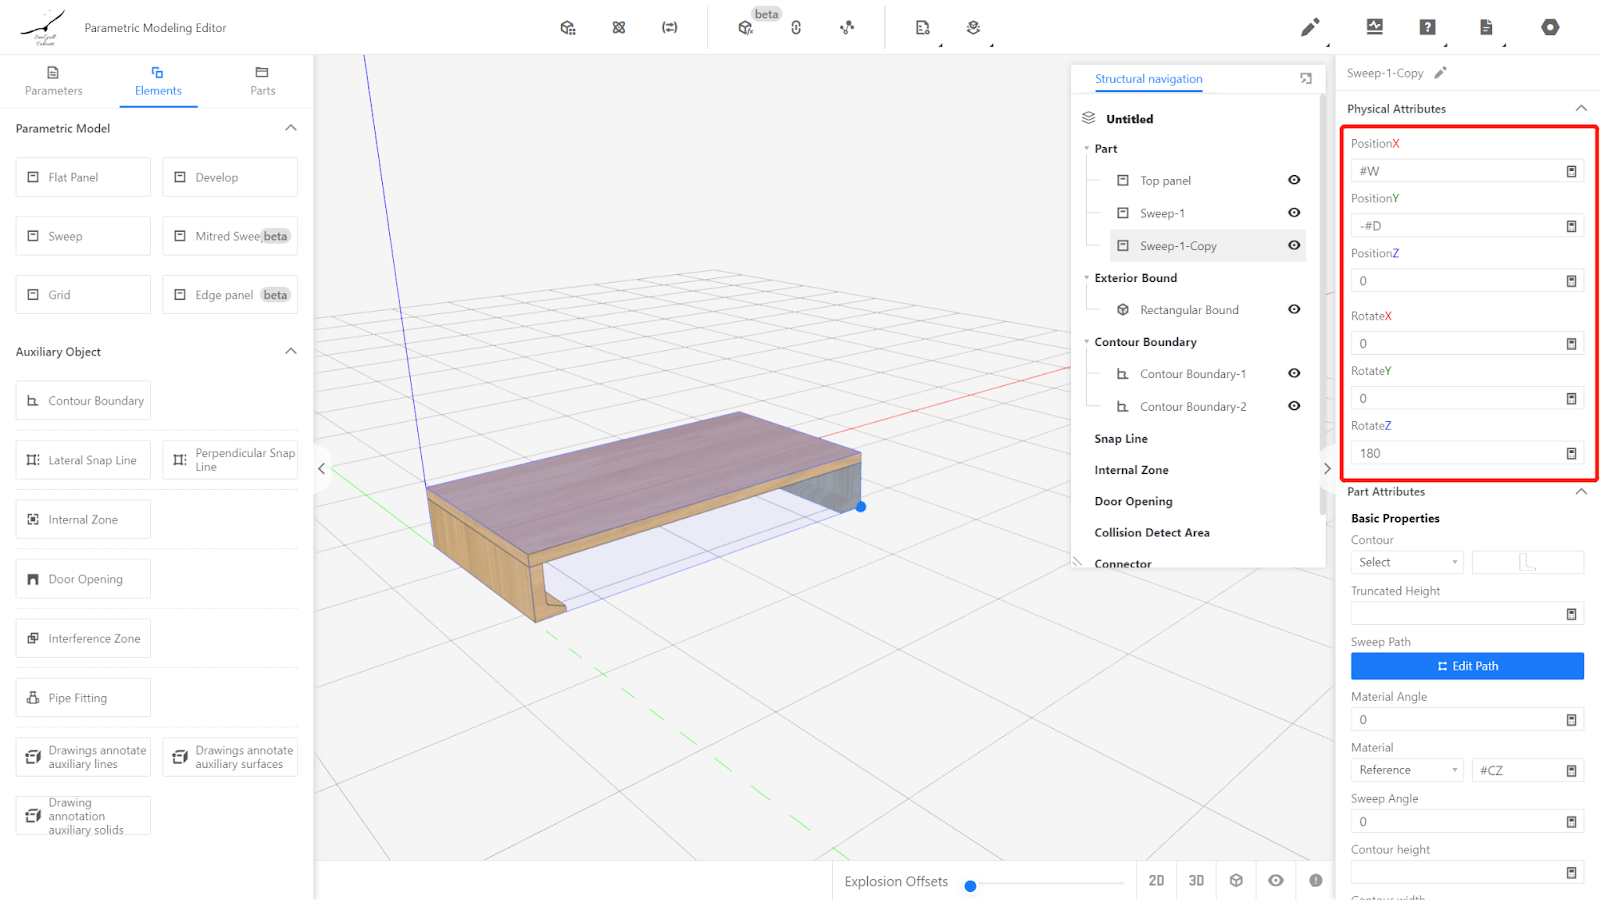The width and height of the screenshot is (1600, 900).
Task: Collapse the Auxiliary Object section
Action: (291, 352)
